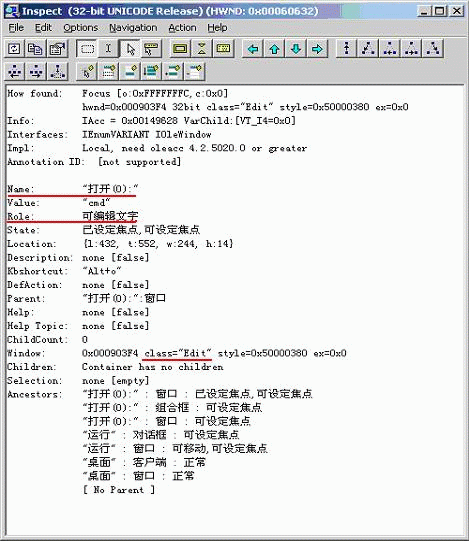Screen dimensions: 469x541
Task: Click the yellow rectangle window icon
Action: click(x=180, y=49)
